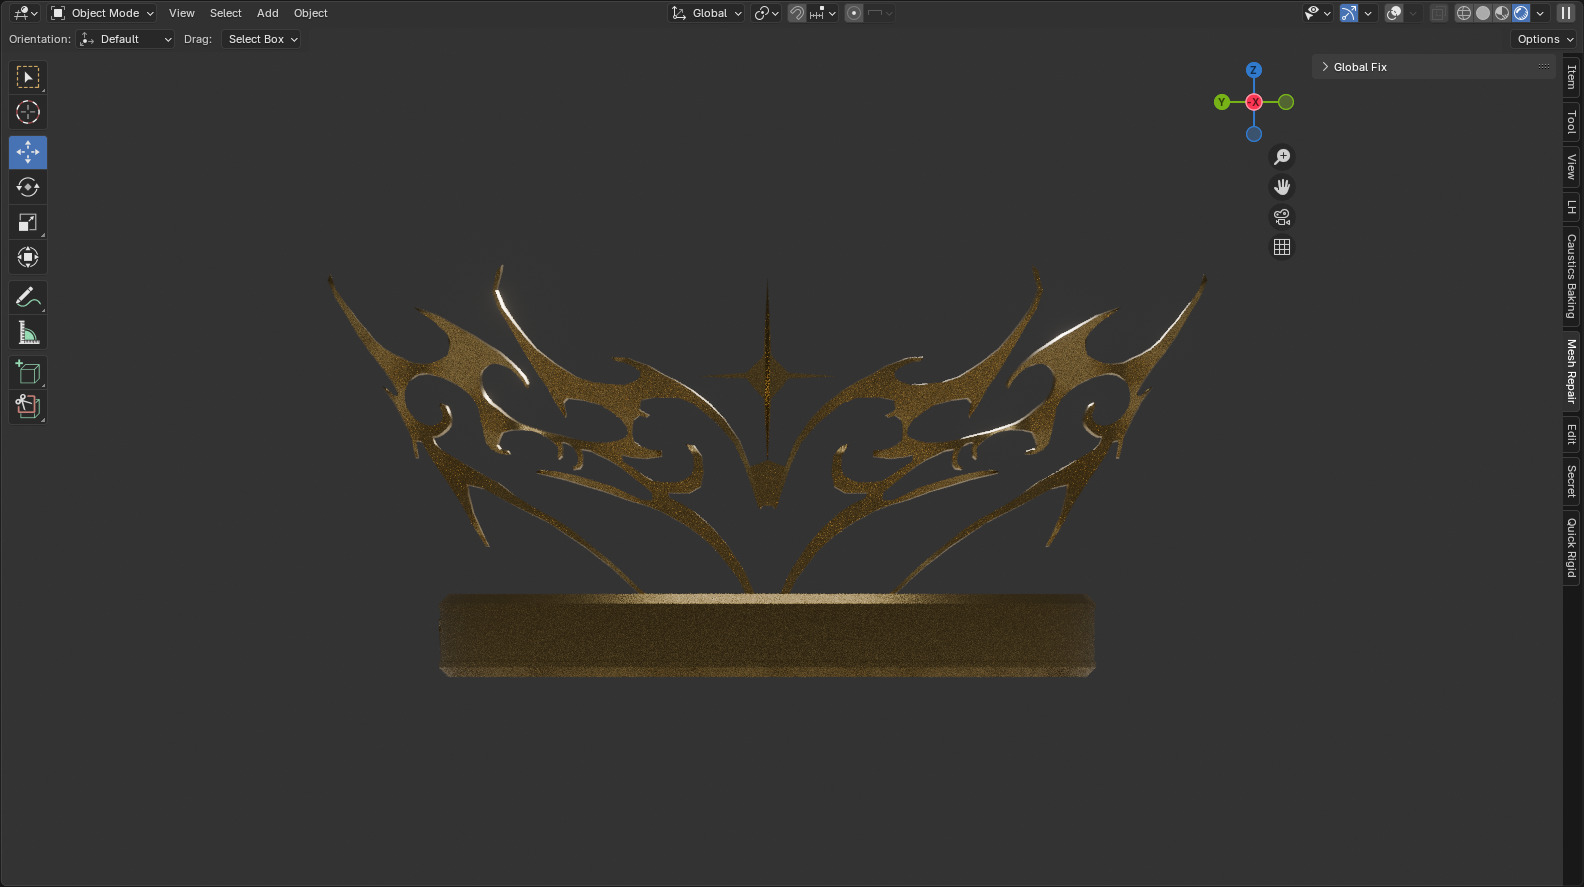Switch to Solid viewport shading
Screen dimensions: 1584x887
[x=1483, y=13]
